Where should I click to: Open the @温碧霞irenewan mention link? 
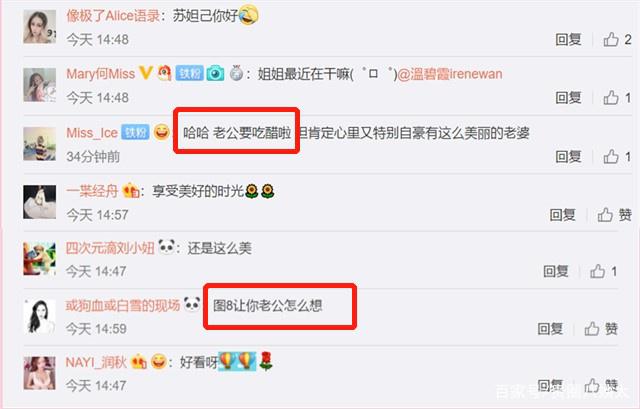tap(450, 74)
